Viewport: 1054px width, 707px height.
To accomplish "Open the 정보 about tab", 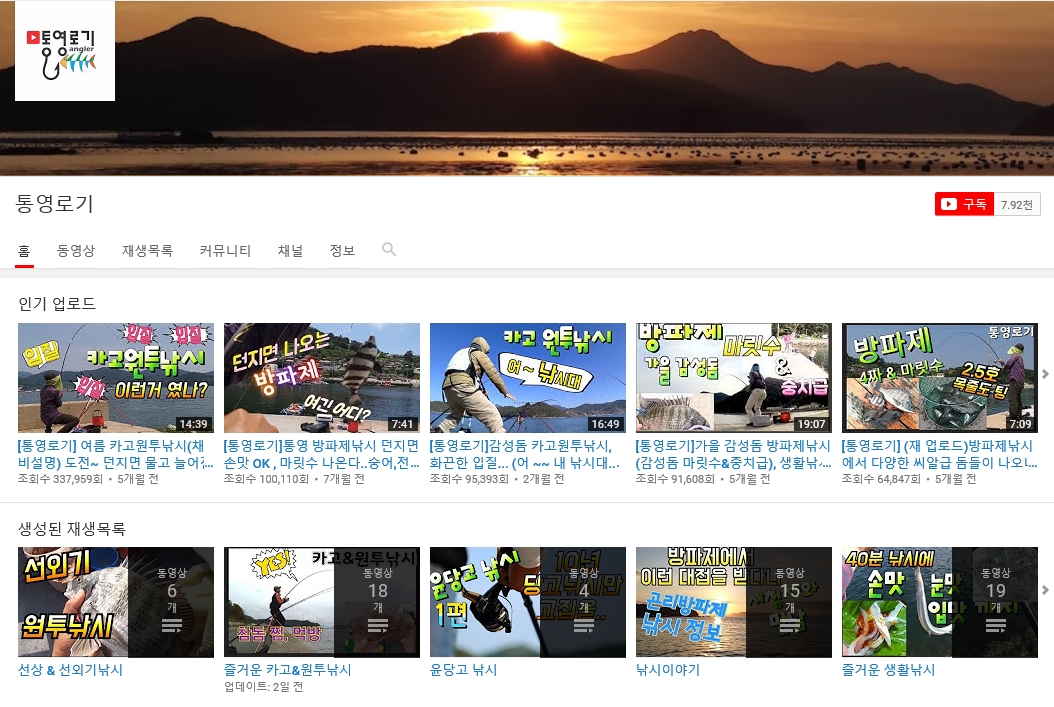I will pos(342,251).
